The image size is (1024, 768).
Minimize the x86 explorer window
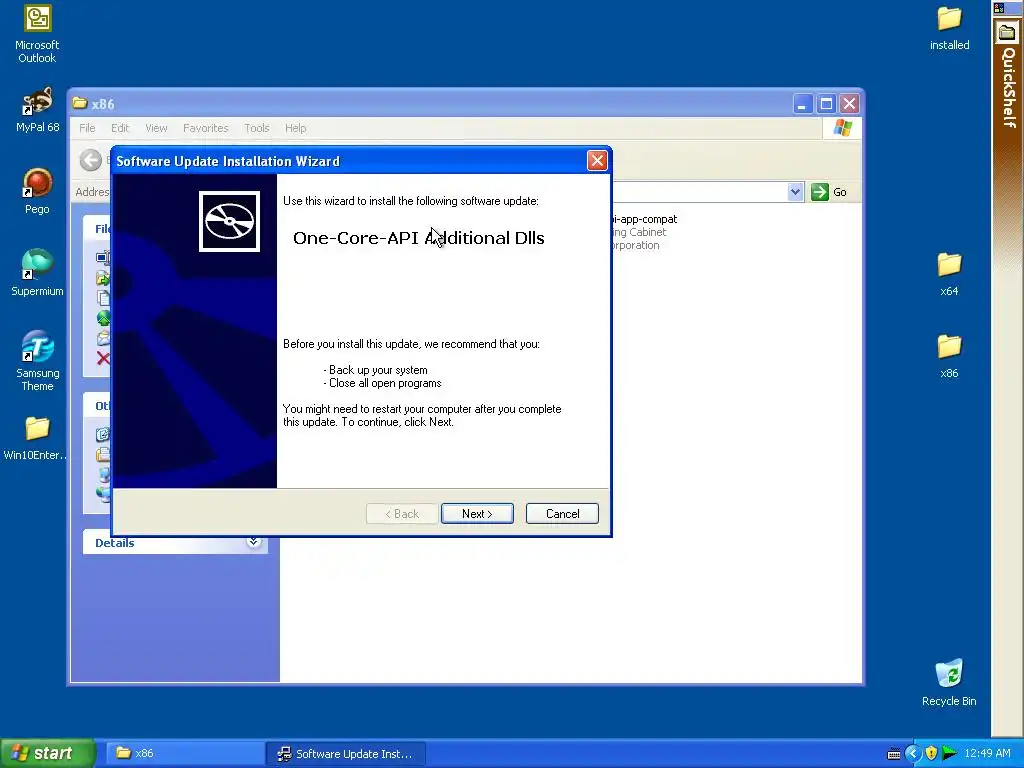click(803, 104)
